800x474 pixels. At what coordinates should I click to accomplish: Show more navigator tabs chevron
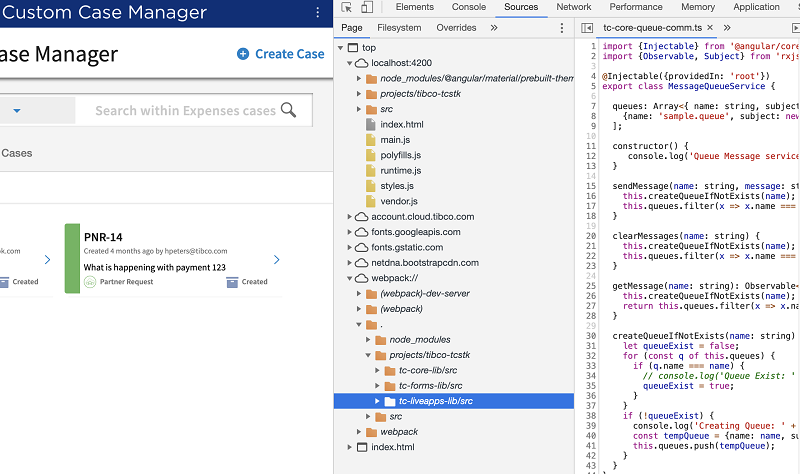(x=494, y=28)
